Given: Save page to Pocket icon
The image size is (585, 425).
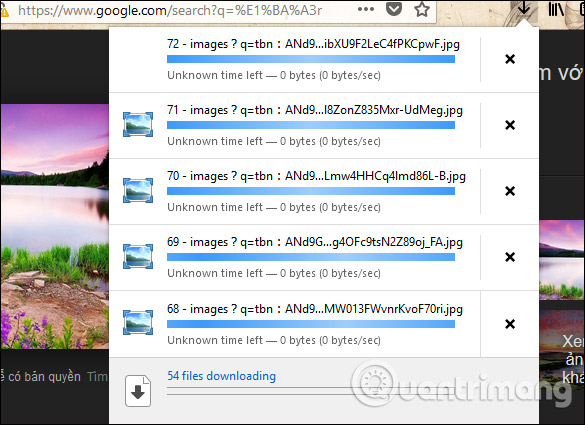Looking at the screenshot, I should point(394,9).
